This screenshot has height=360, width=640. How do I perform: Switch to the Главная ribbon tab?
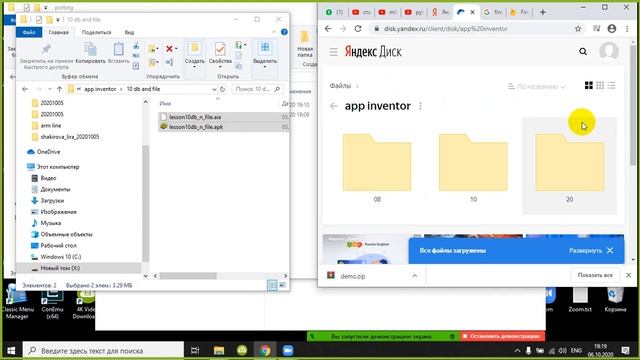pyautogui.click(x=58, y=32)
